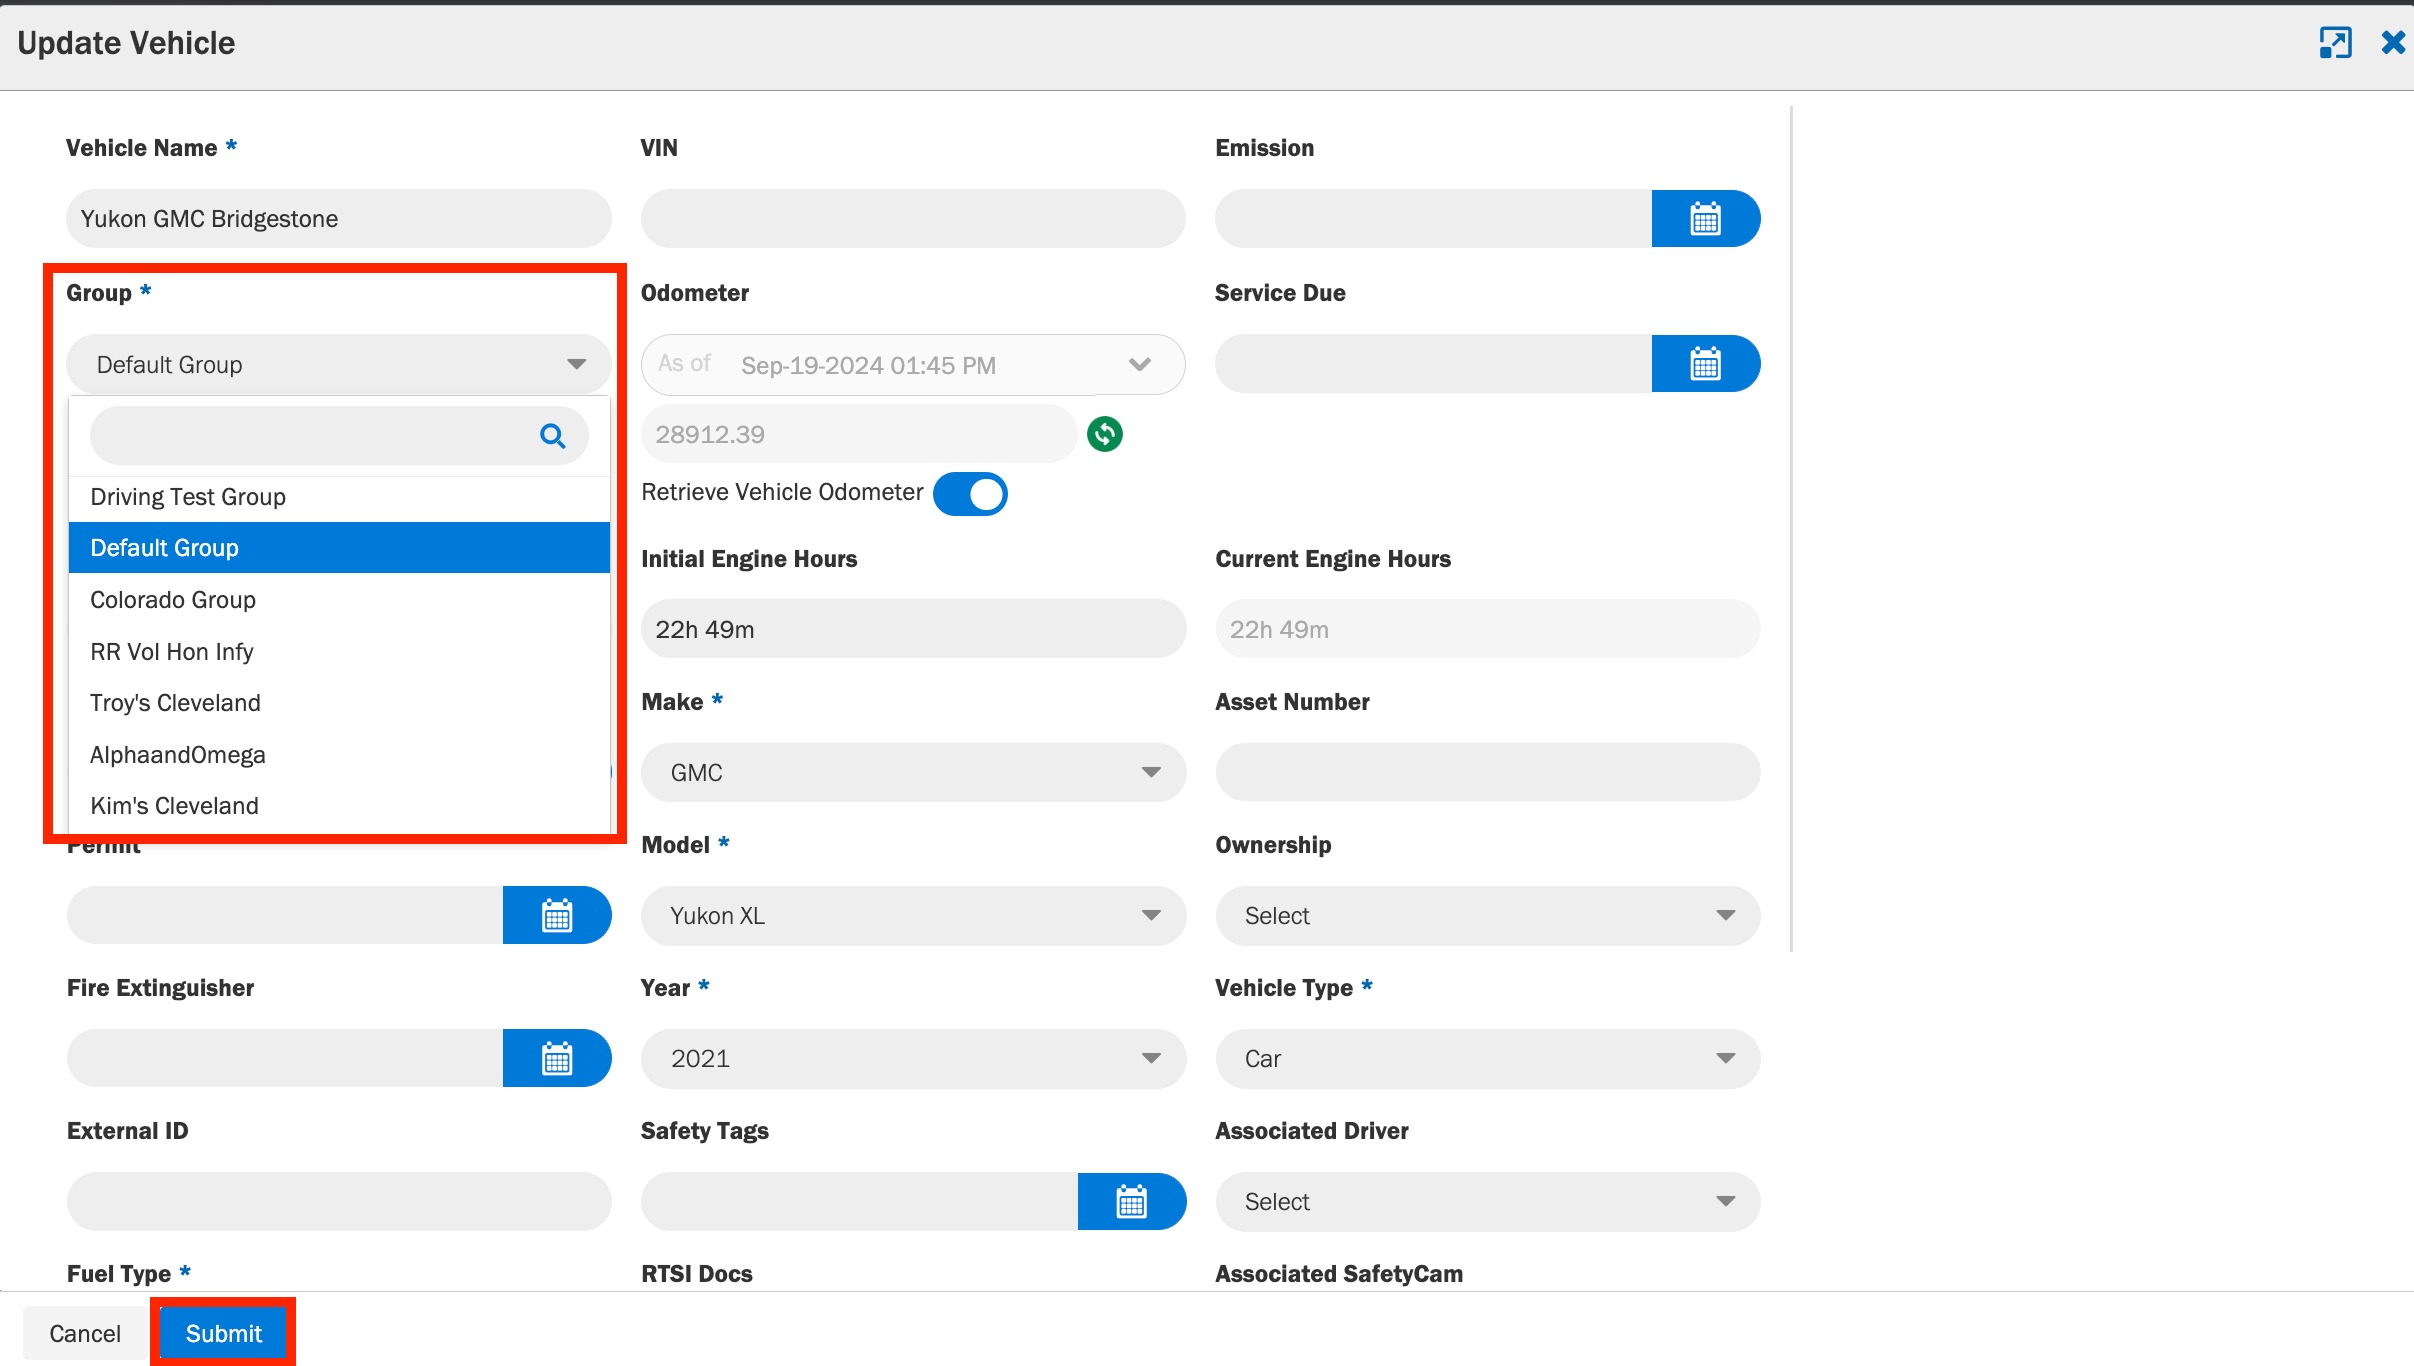Viewport: 2414px width, 1366px height.
Task: Open the Ownership Select dropdown
Action: pyautogui.click(x=1488, y=915)
